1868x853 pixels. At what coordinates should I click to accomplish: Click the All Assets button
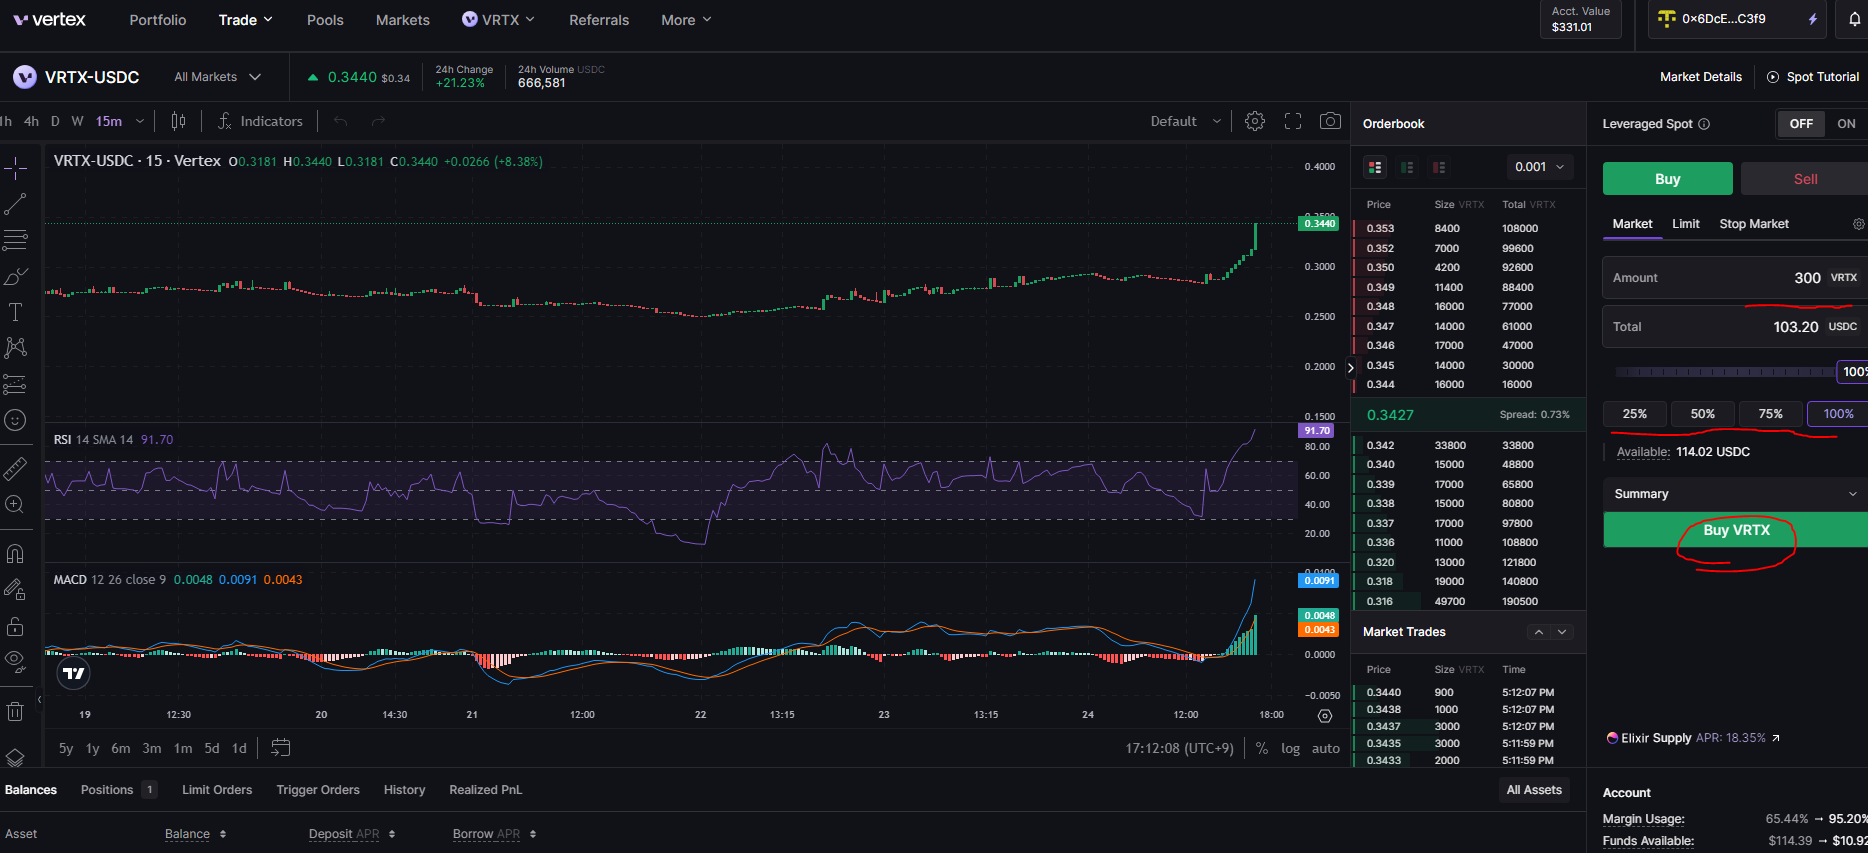click(1534, 790)
